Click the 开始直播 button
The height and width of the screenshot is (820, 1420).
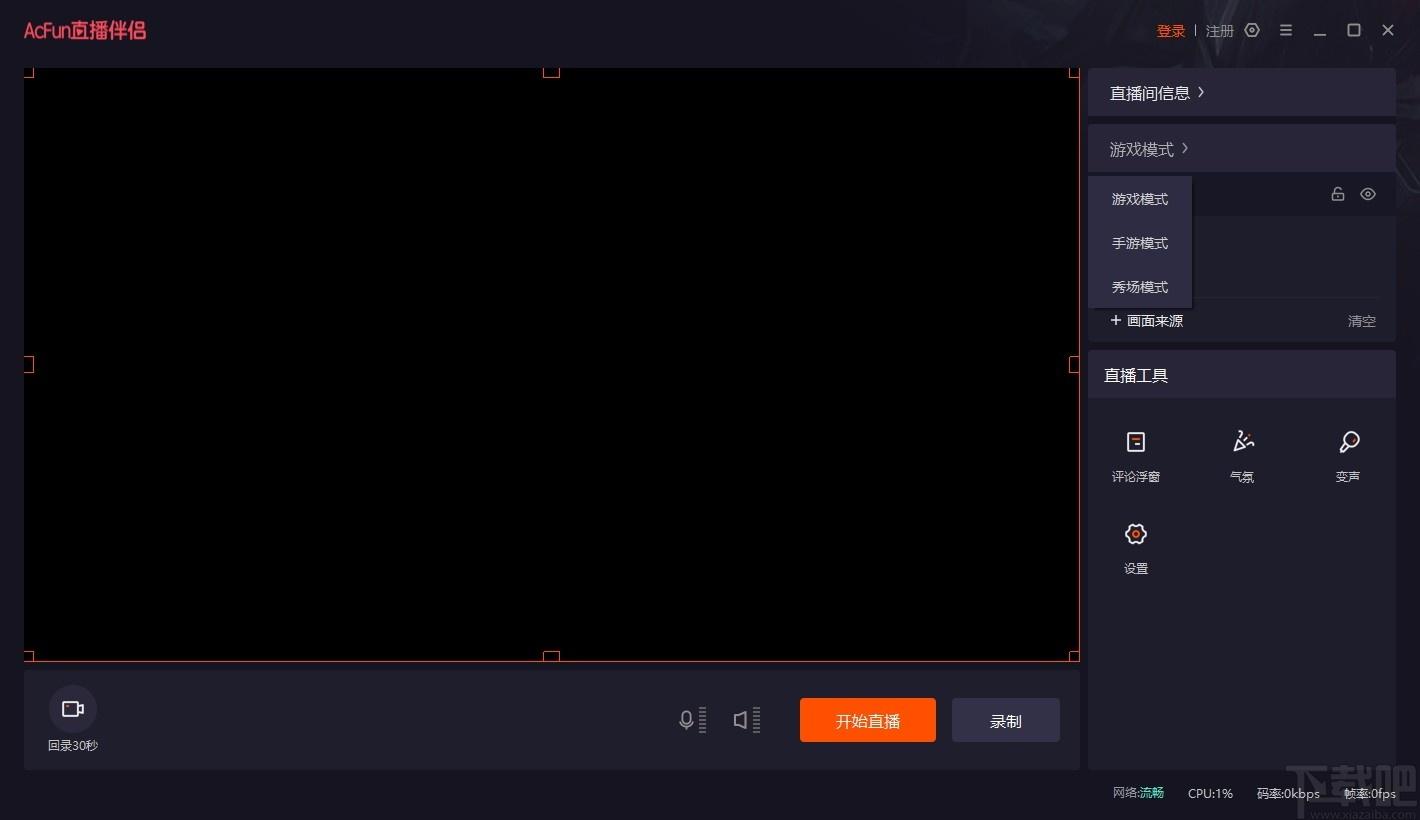point(868,720)
